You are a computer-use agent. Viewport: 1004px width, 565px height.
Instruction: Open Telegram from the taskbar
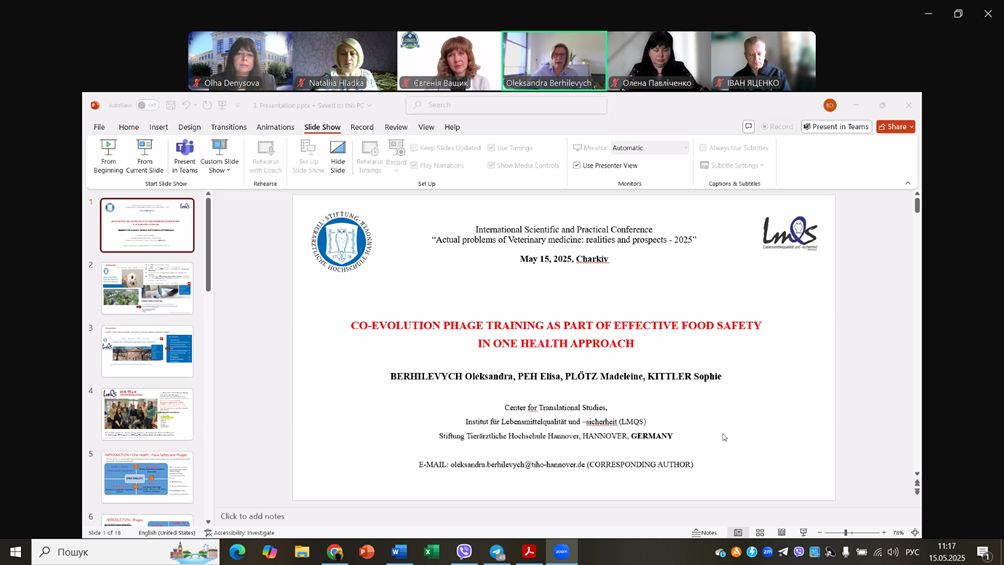point(497,552)
